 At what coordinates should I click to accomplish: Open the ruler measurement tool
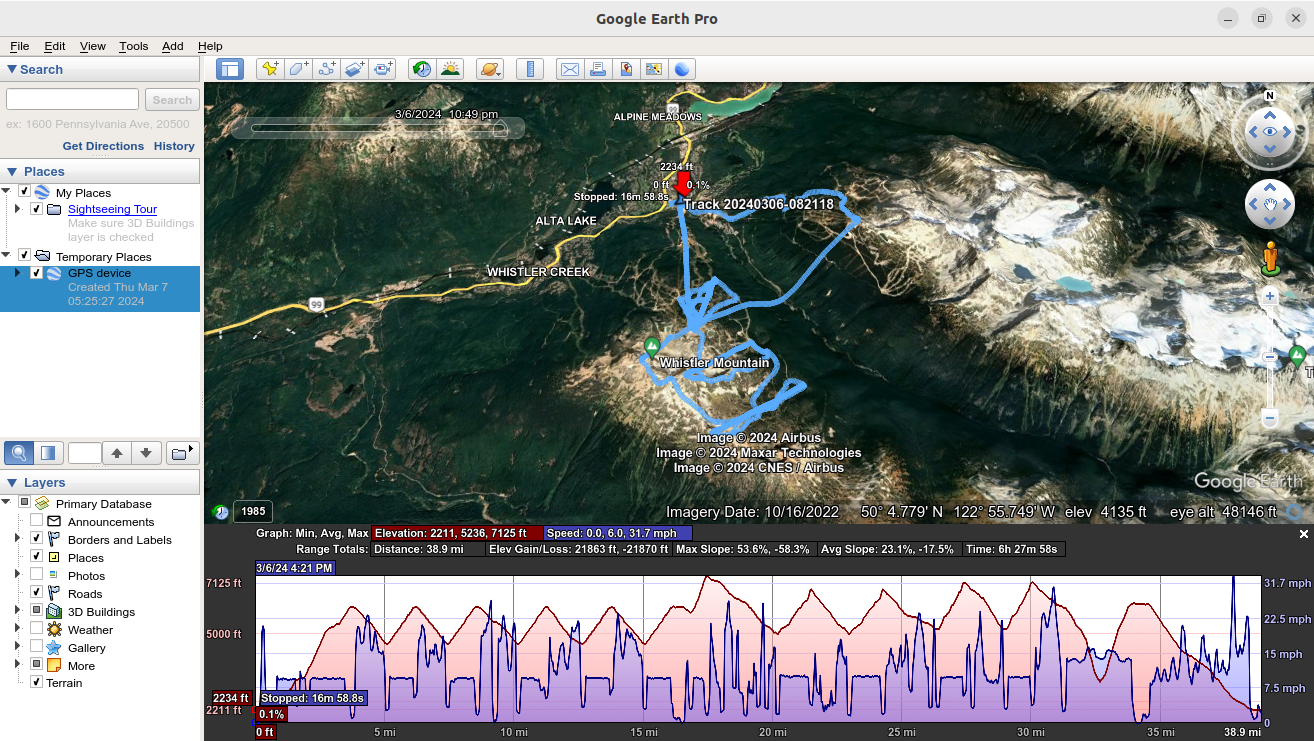click(x=530, y=69)
